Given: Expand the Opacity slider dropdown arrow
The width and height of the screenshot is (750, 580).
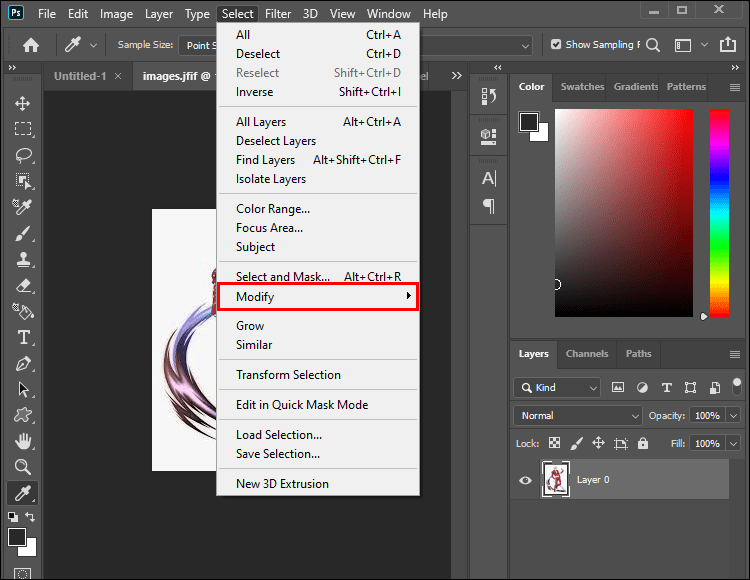Looking at the screenshot, I should [734, 415].
